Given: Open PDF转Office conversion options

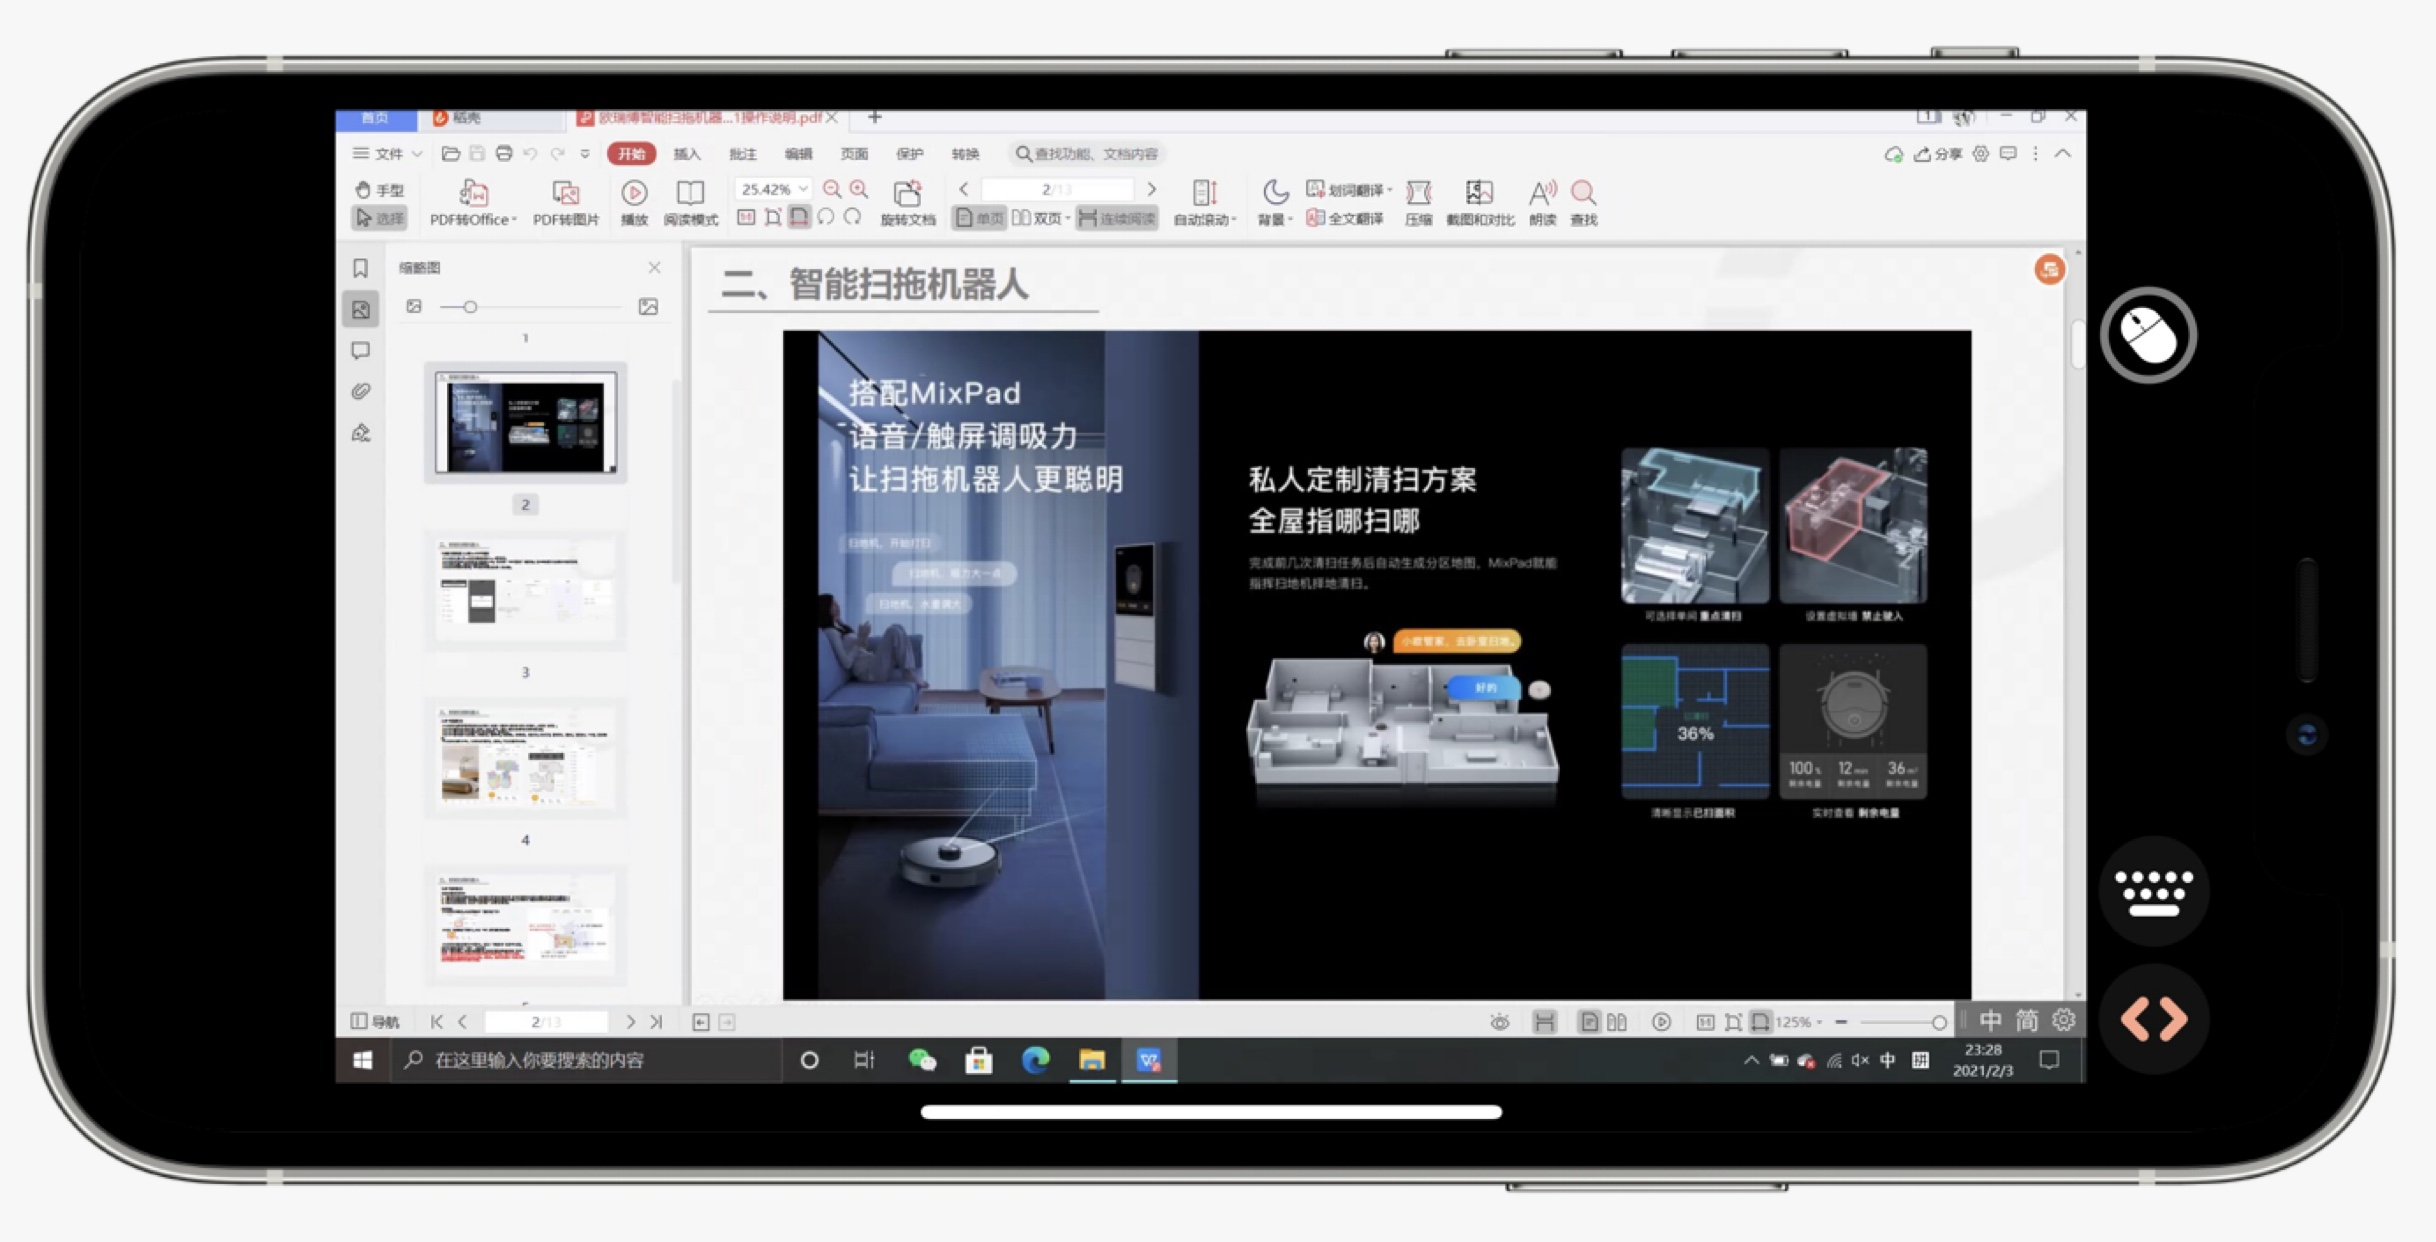Looking at the screenshot, I should 473,203.
